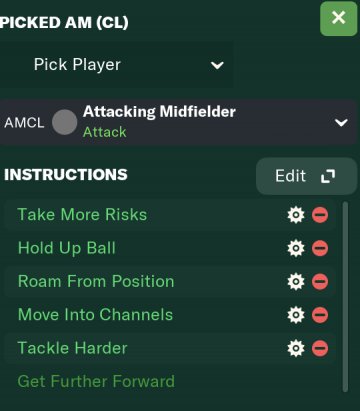This screenshot has height=411, width=360.
Task: Open settings gear for Hold Up Ball
Action: 296,248
